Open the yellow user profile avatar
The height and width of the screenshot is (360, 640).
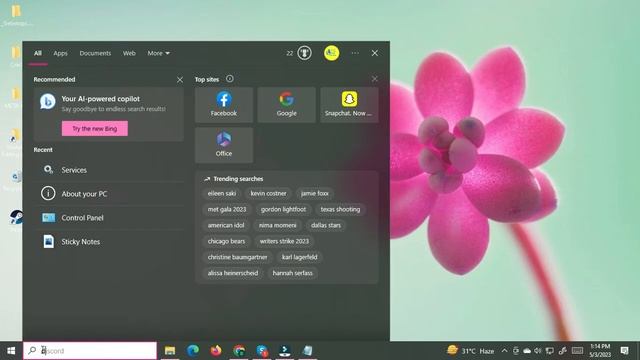(331, 53)
